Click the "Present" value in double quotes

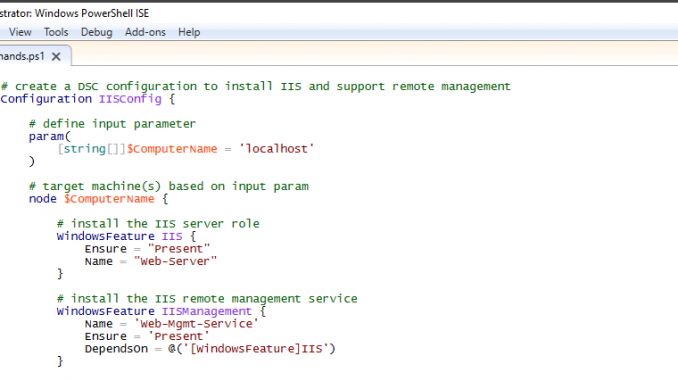[179, 249]
